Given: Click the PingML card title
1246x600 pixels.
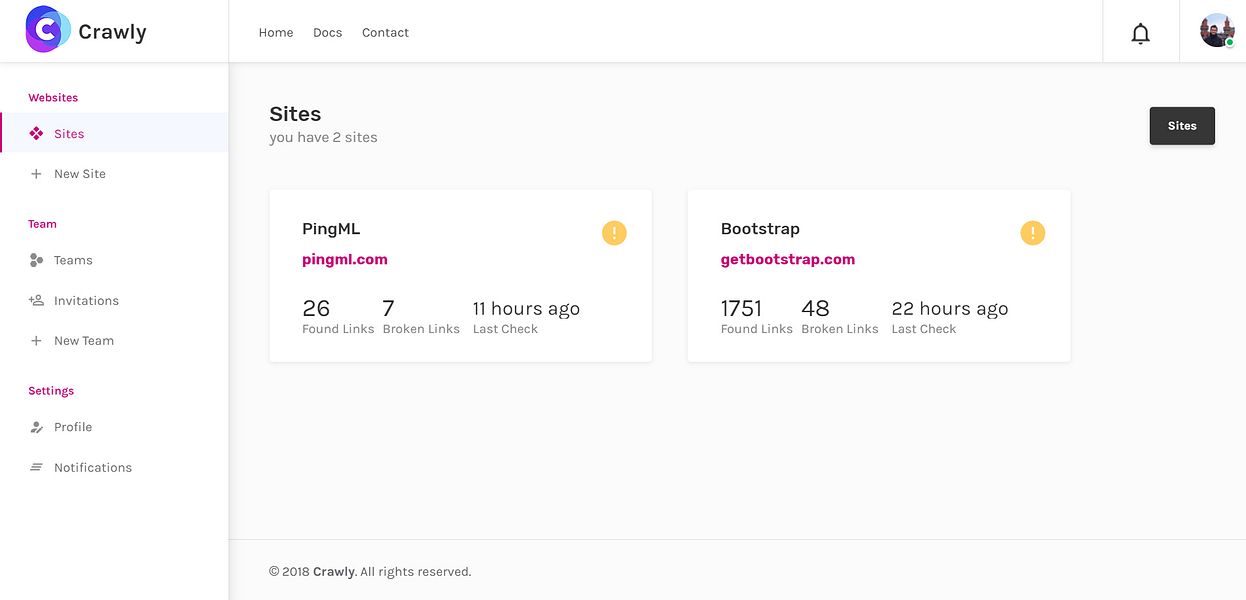Looking at the screenshot, I should coord(331,229).
